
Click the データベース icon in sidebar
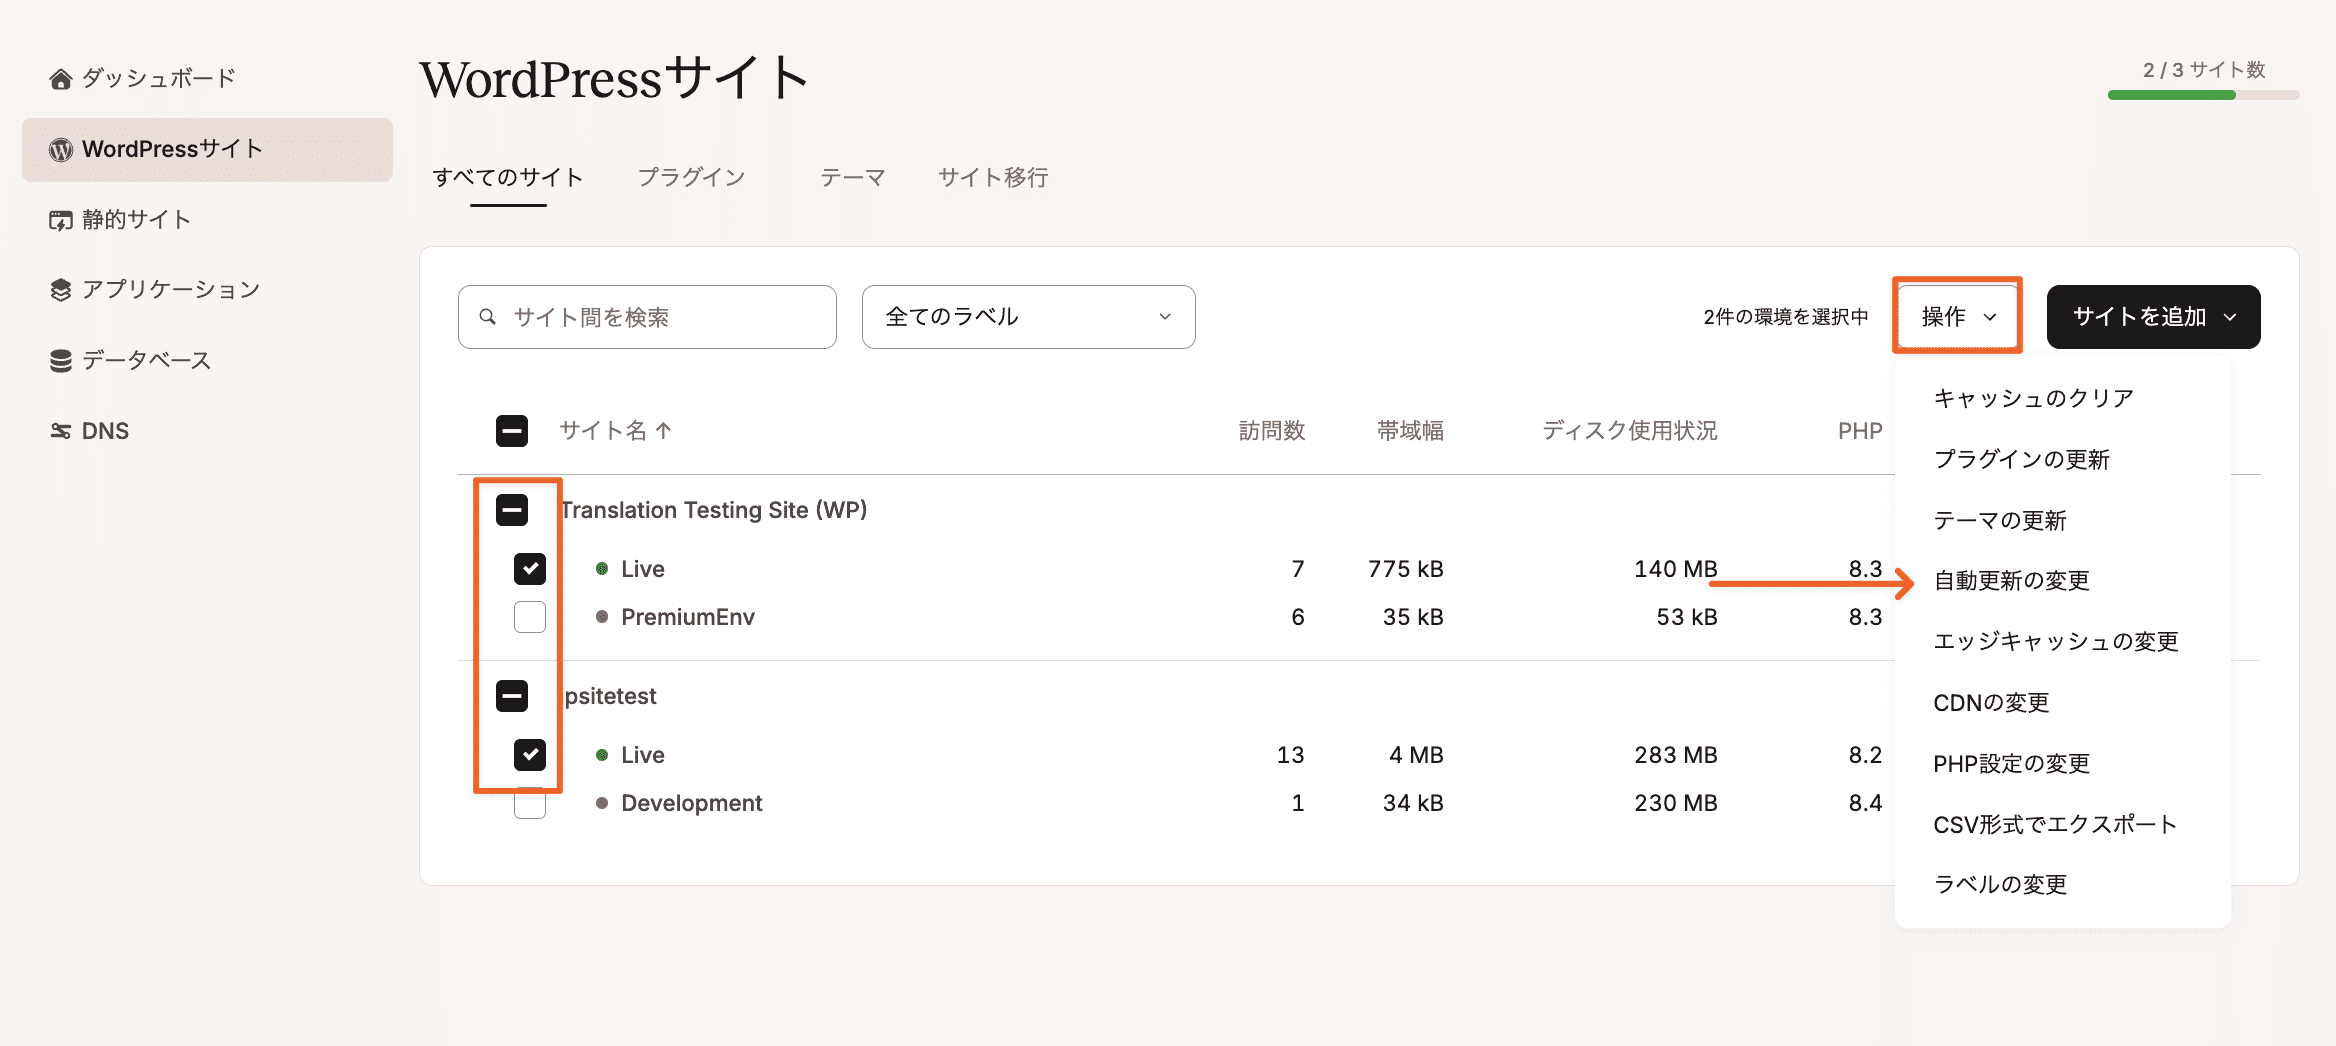(x=61, y=361)
